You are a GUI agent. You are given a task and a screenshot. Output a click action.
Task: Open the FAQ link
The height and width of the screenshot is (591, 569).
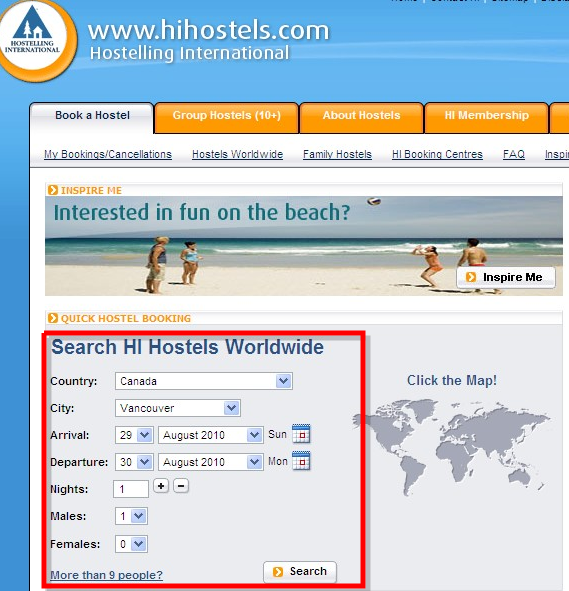(514, 154)
